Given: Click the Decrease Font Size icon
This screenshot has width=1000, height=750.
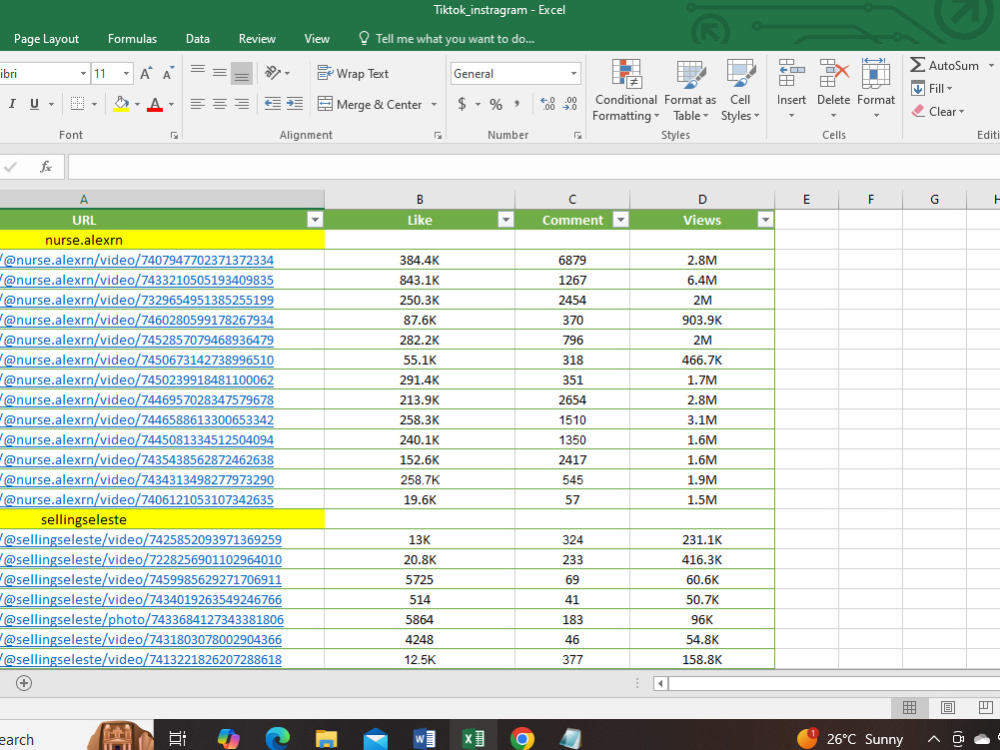Looking at the screenshot, I should [168, 73].
